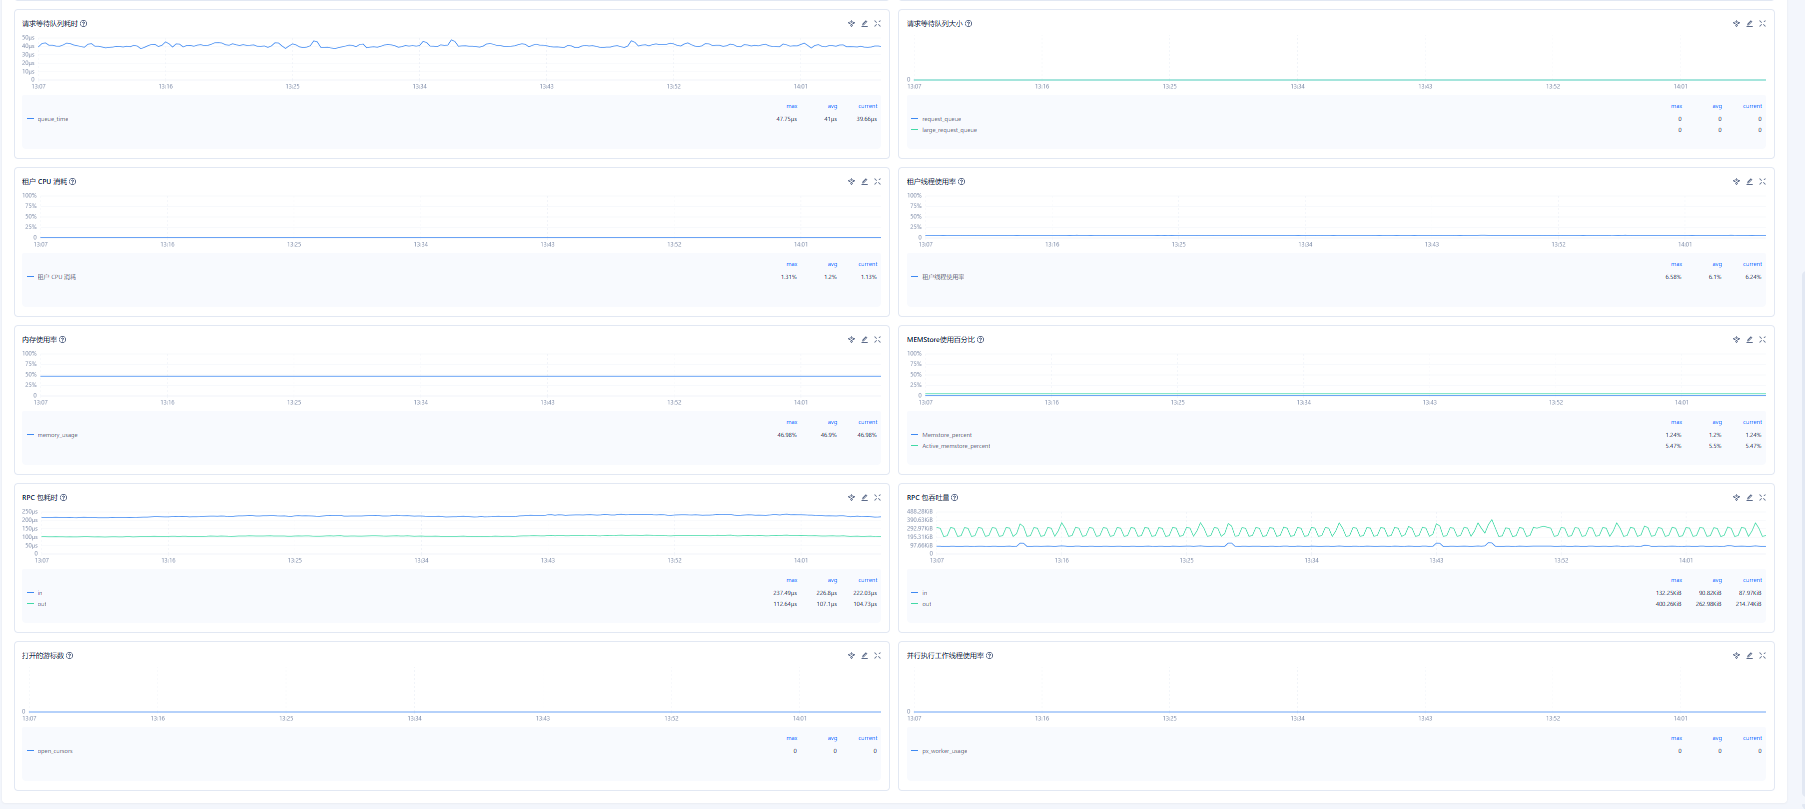Click the max column header in RPC 包耗时 legend
The image size is (1805, 809).
(x=791, y=580)
